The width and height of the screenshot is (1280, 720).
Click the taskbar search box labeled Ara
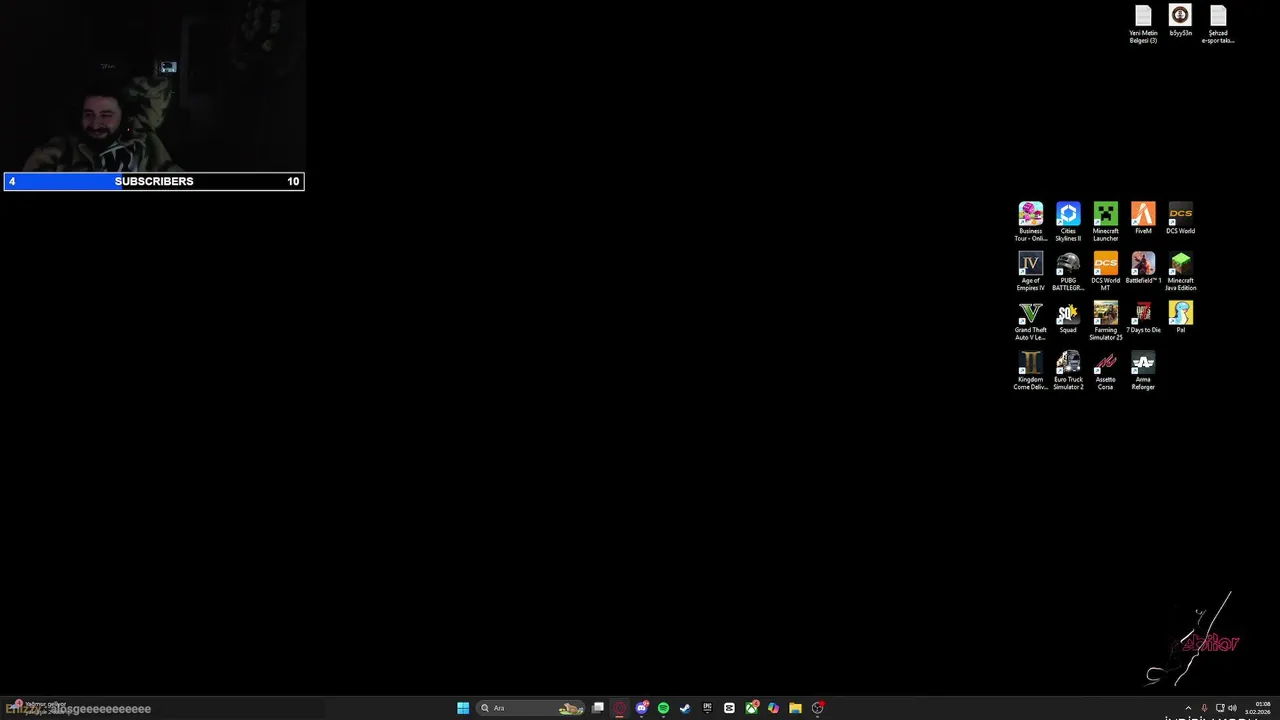click(530, 708)
